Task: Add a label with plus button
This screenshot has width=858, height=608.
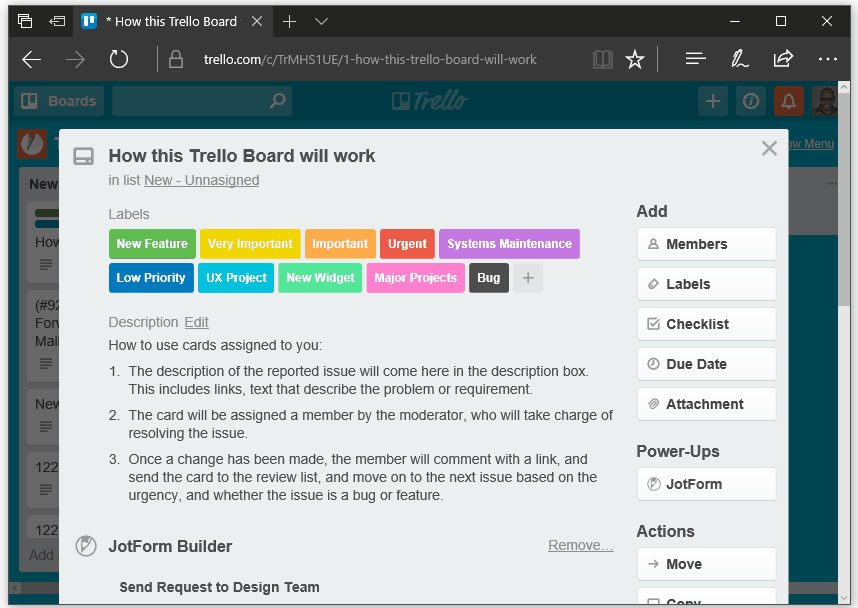Action: coord(528,278)
